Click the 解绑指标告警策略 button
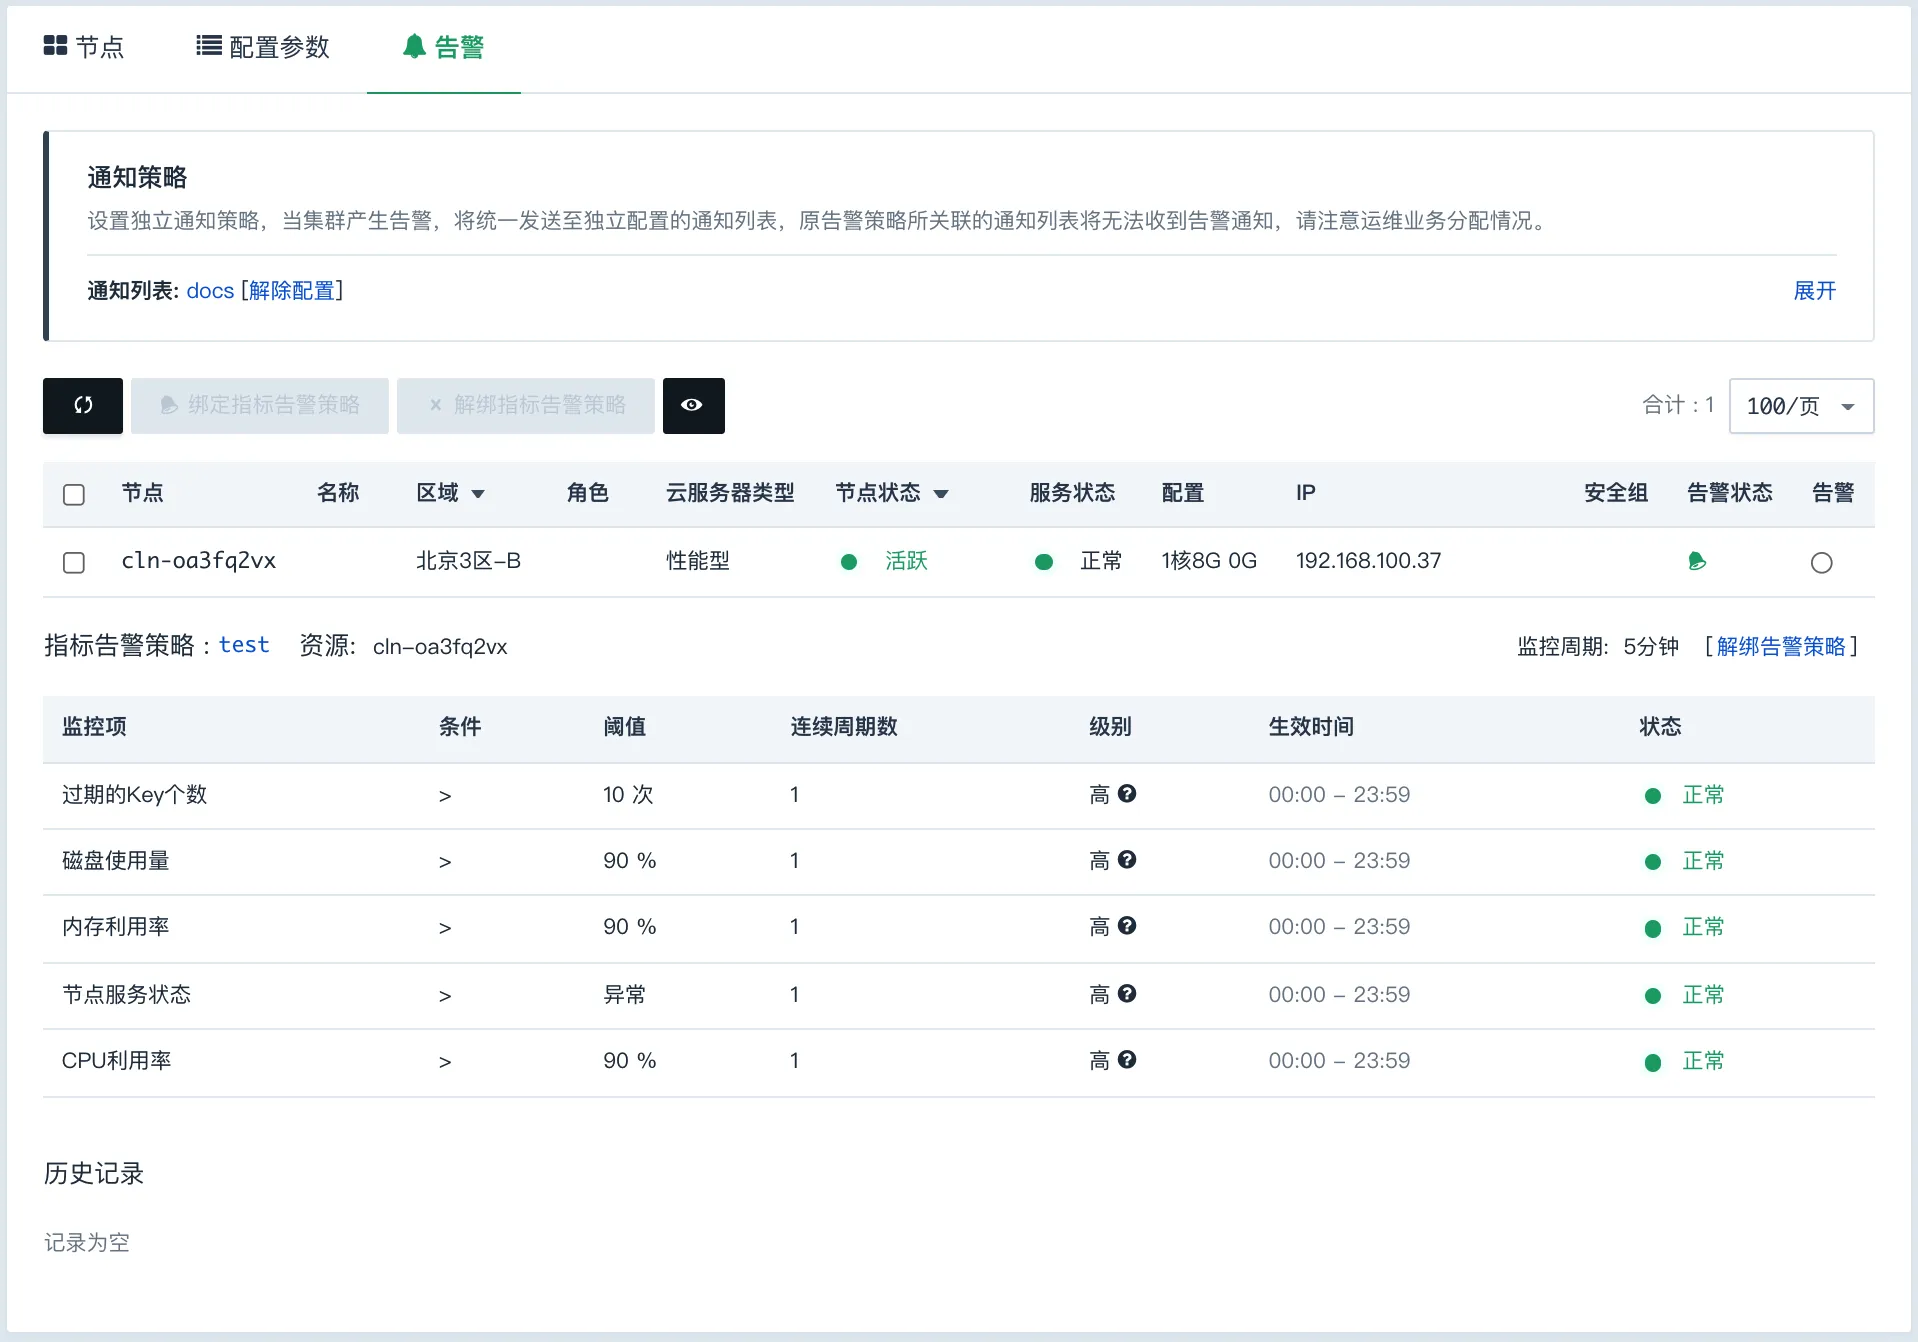Viewport: 1918px width, 1342px height. (526, 405)
